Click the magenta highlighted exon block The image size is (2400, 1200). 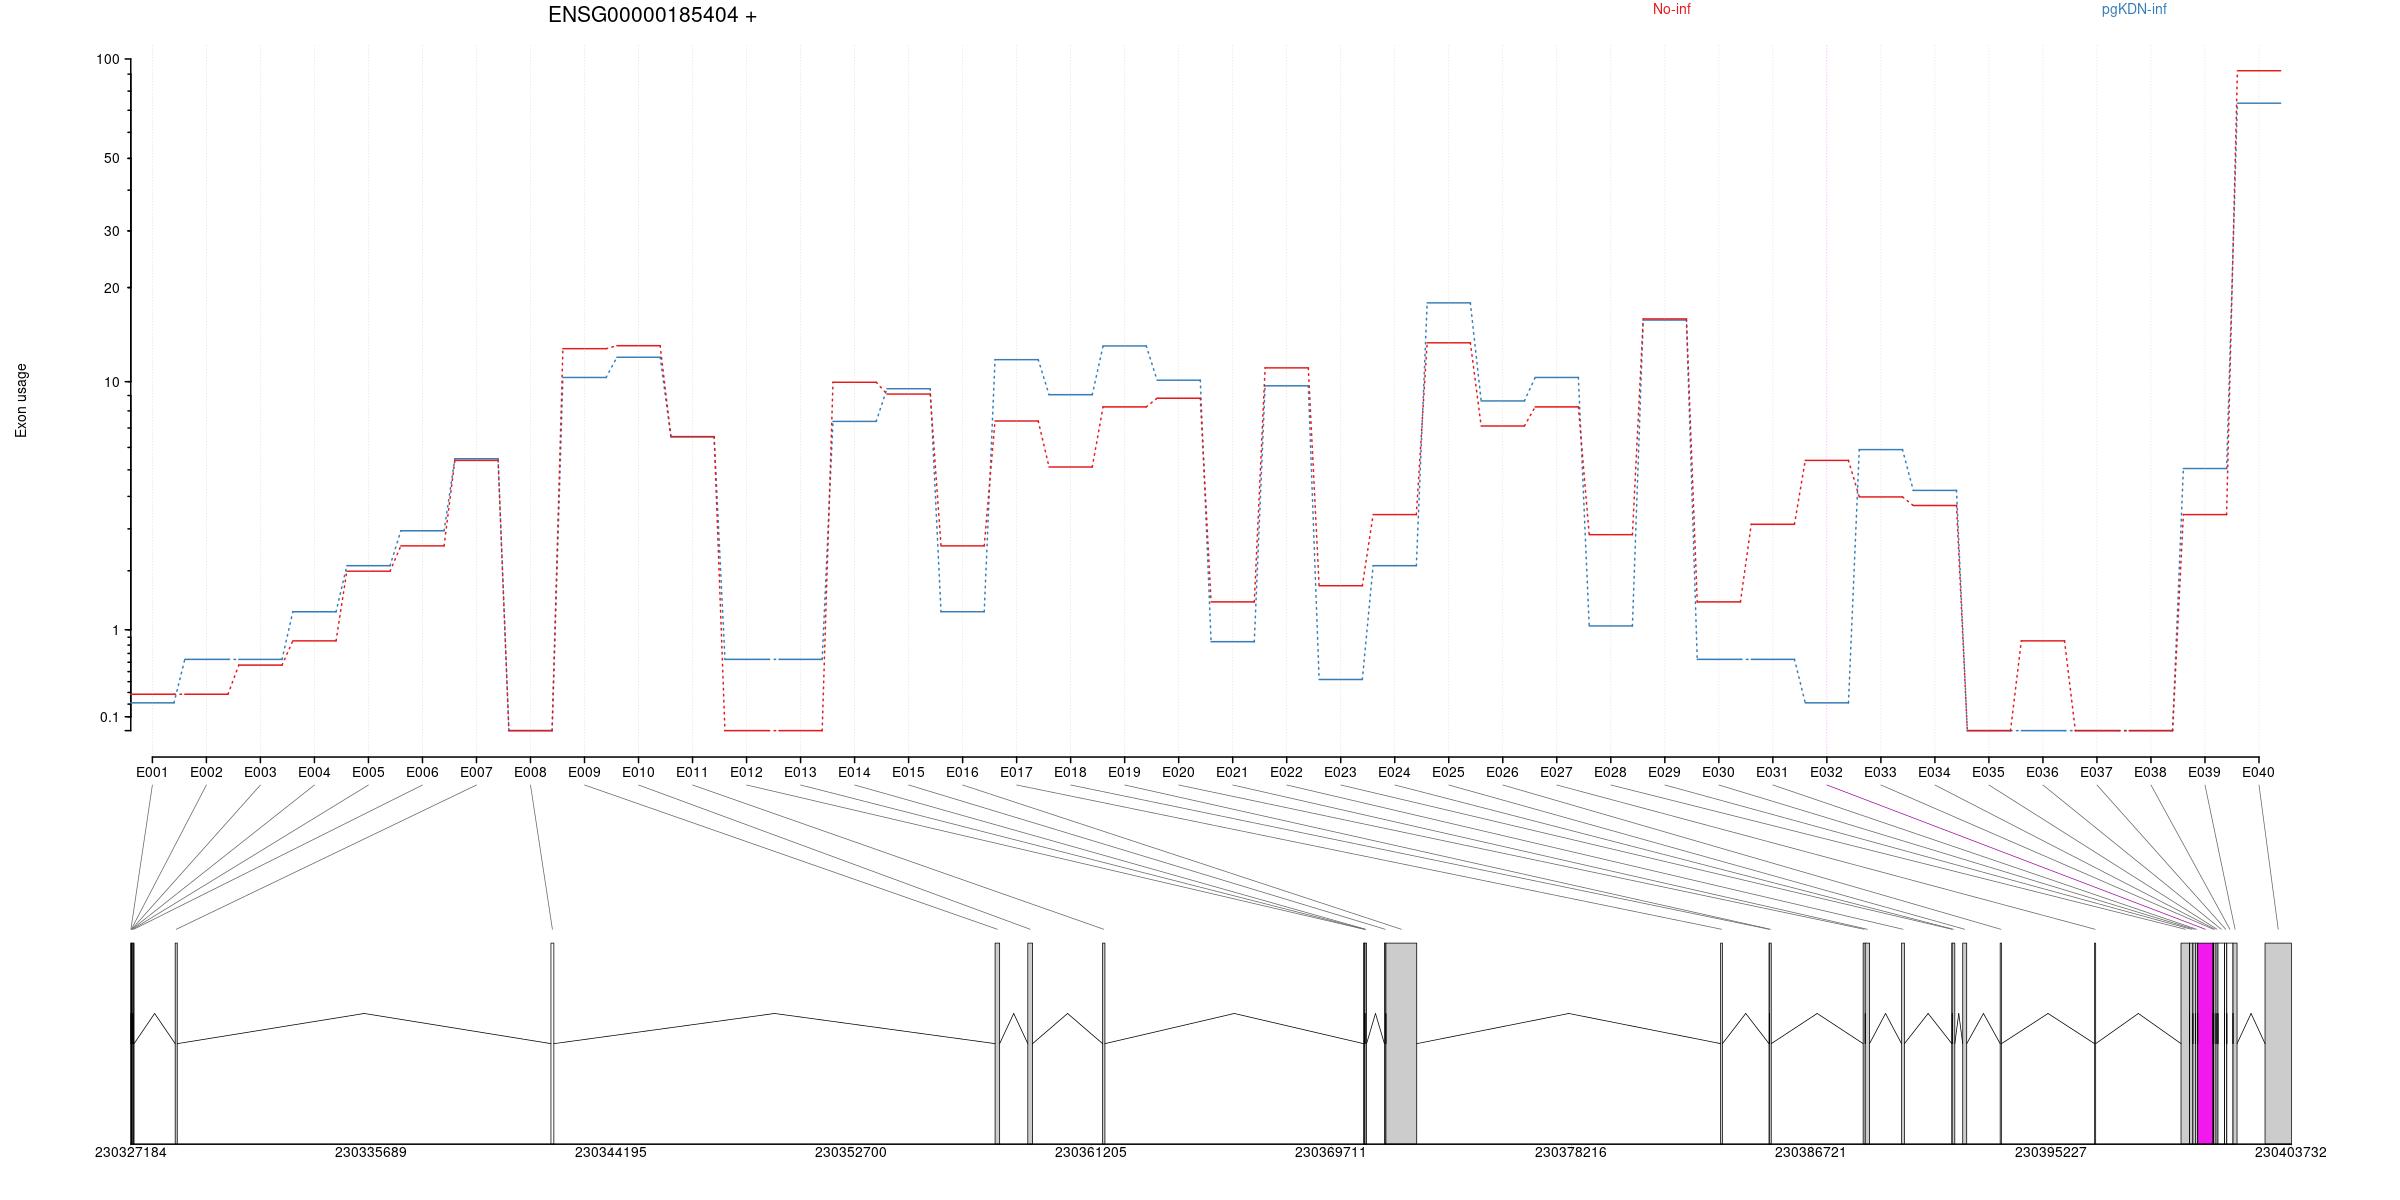tap(2205, 1042)
